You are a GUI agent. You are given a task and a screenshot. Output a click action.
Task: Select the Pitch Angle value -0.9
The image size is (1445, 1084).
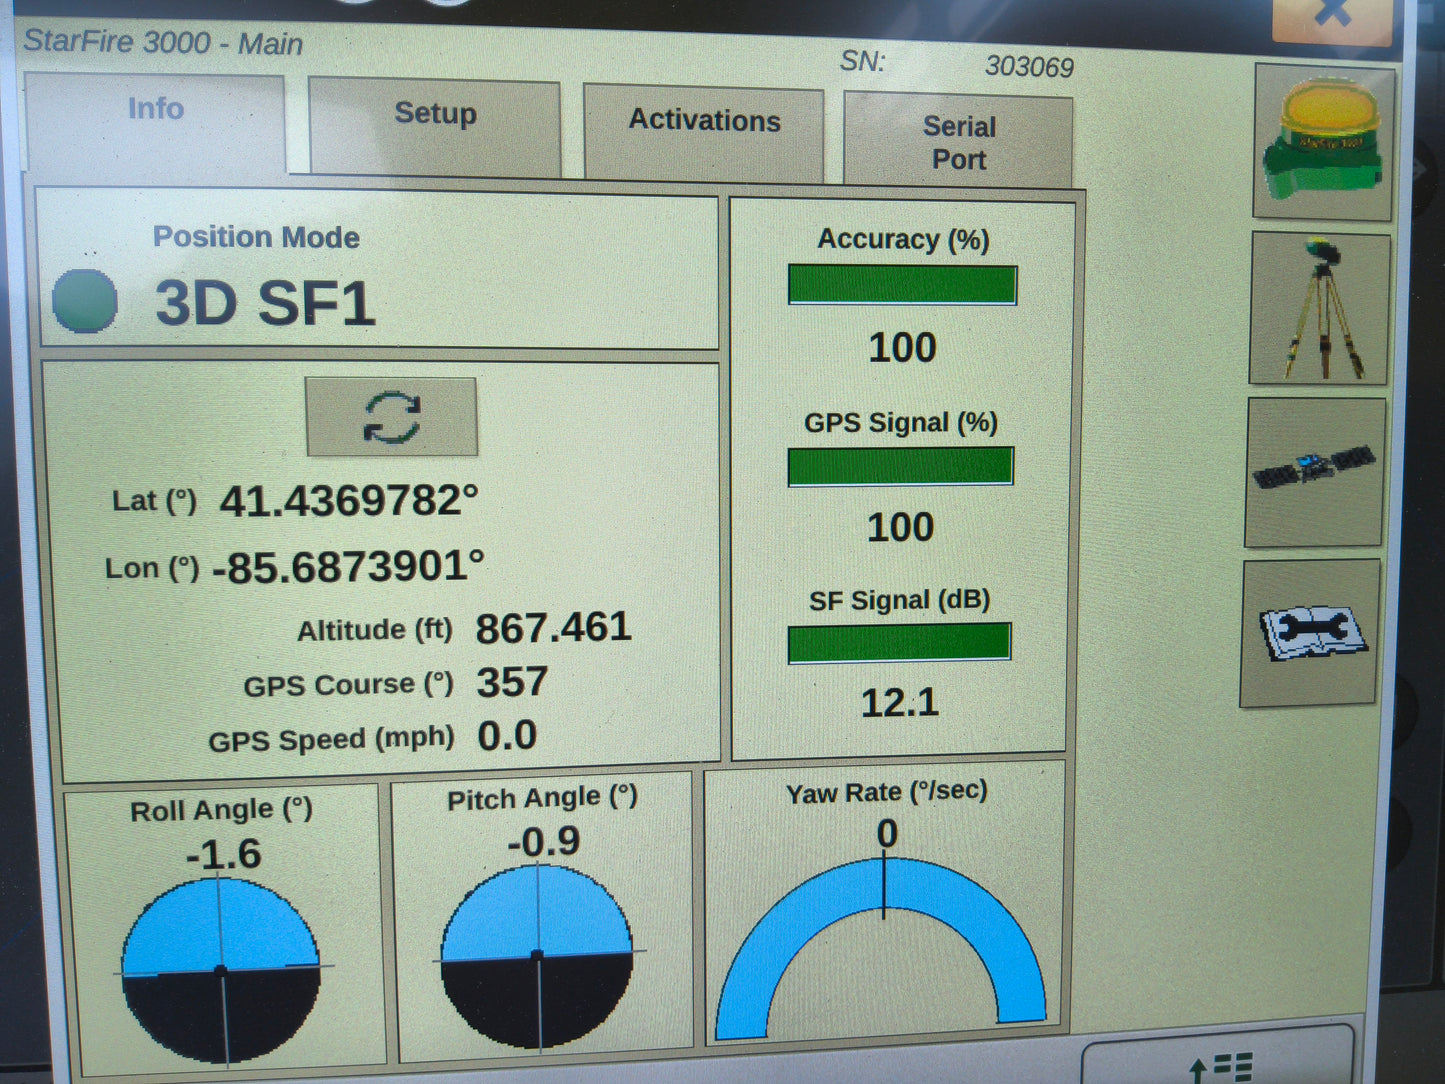pyautogui.click(x=543, y=841)
